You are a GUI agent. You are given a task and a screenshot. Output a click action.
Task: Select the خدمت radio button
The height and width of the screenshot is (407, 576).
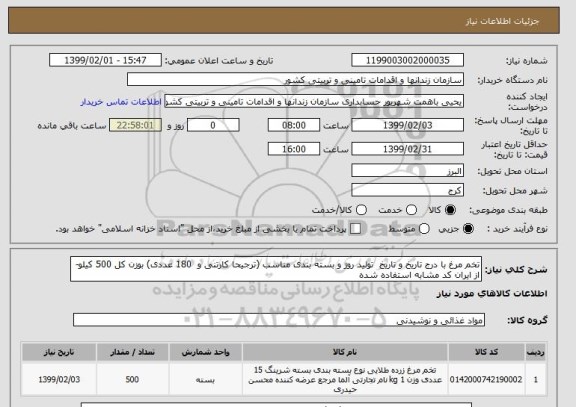pyautogui.click(x=411, y=210)
